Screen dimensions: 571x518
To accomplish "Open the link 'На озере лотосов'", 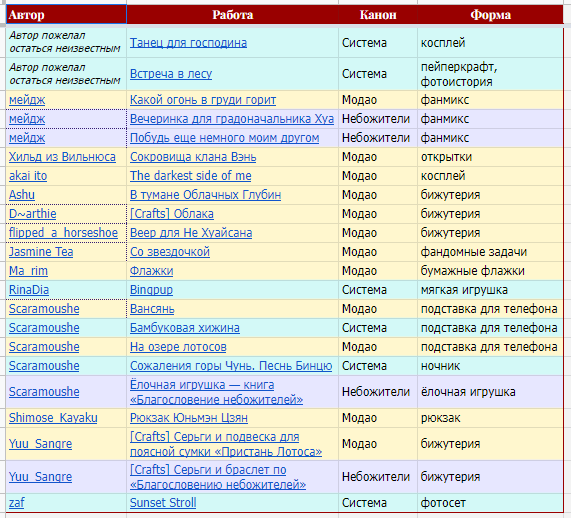I will pyautogui.click(x=178, y=346).
